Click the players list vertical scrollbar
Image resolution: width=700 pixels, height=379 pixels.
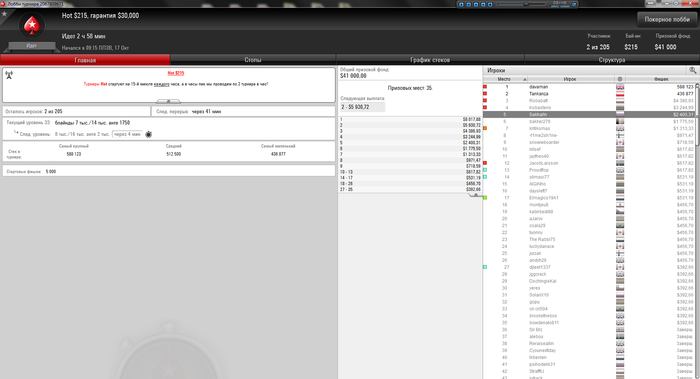coord(697,116)
